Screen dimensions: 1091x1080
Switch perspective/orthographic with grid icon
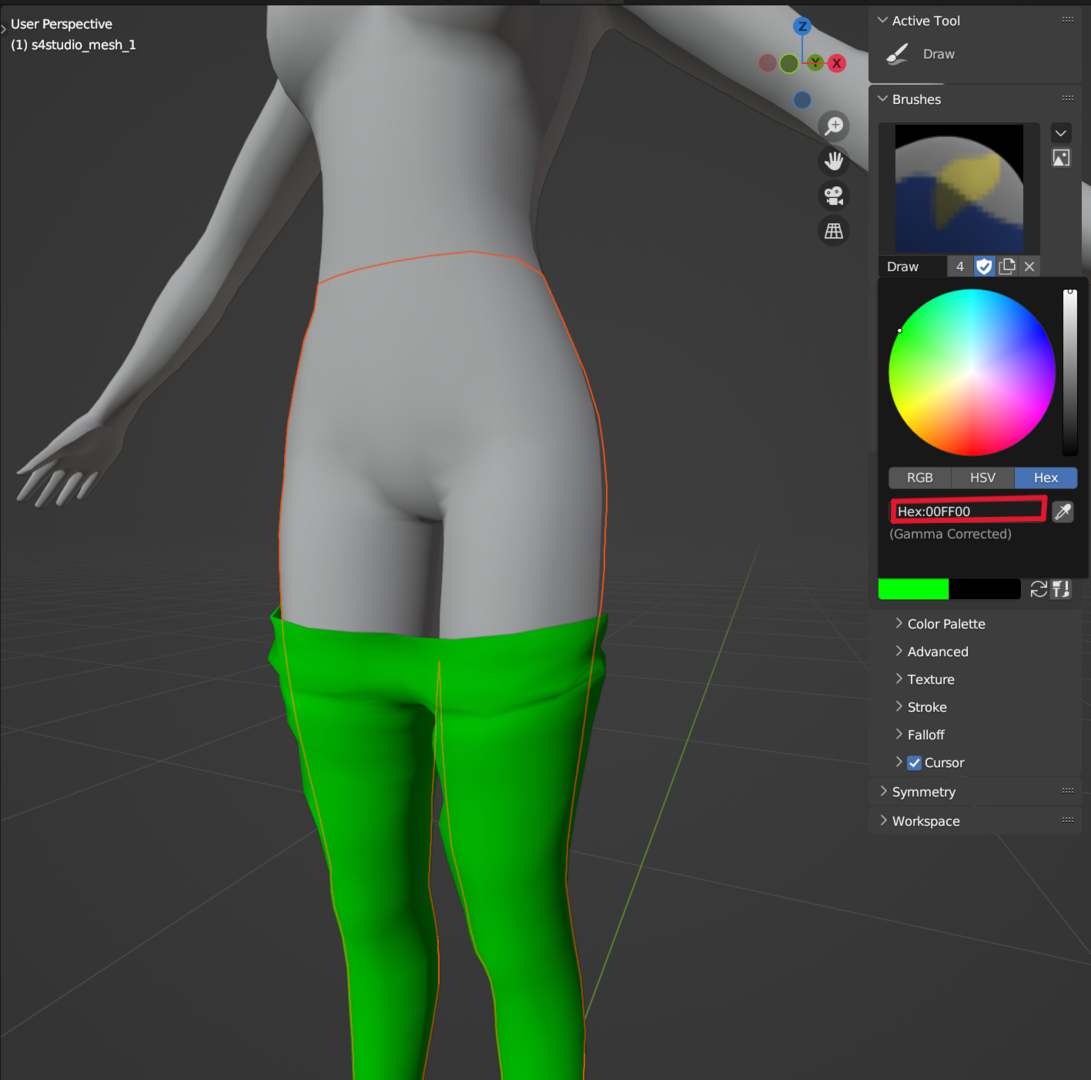[x=834, y=230]
